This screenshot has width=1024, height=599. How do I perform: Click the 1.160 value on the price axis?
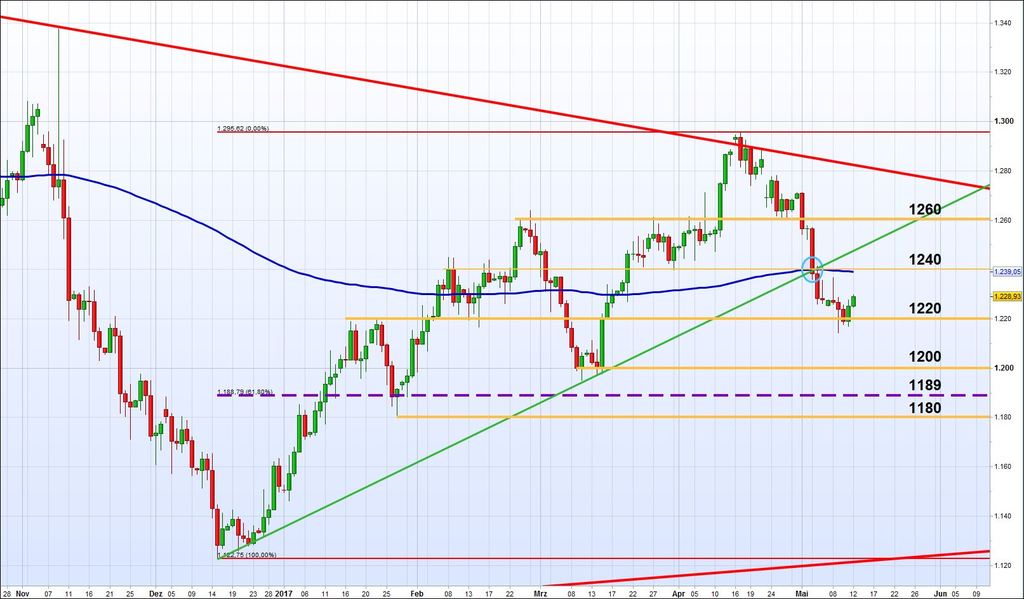(1003, 467)
